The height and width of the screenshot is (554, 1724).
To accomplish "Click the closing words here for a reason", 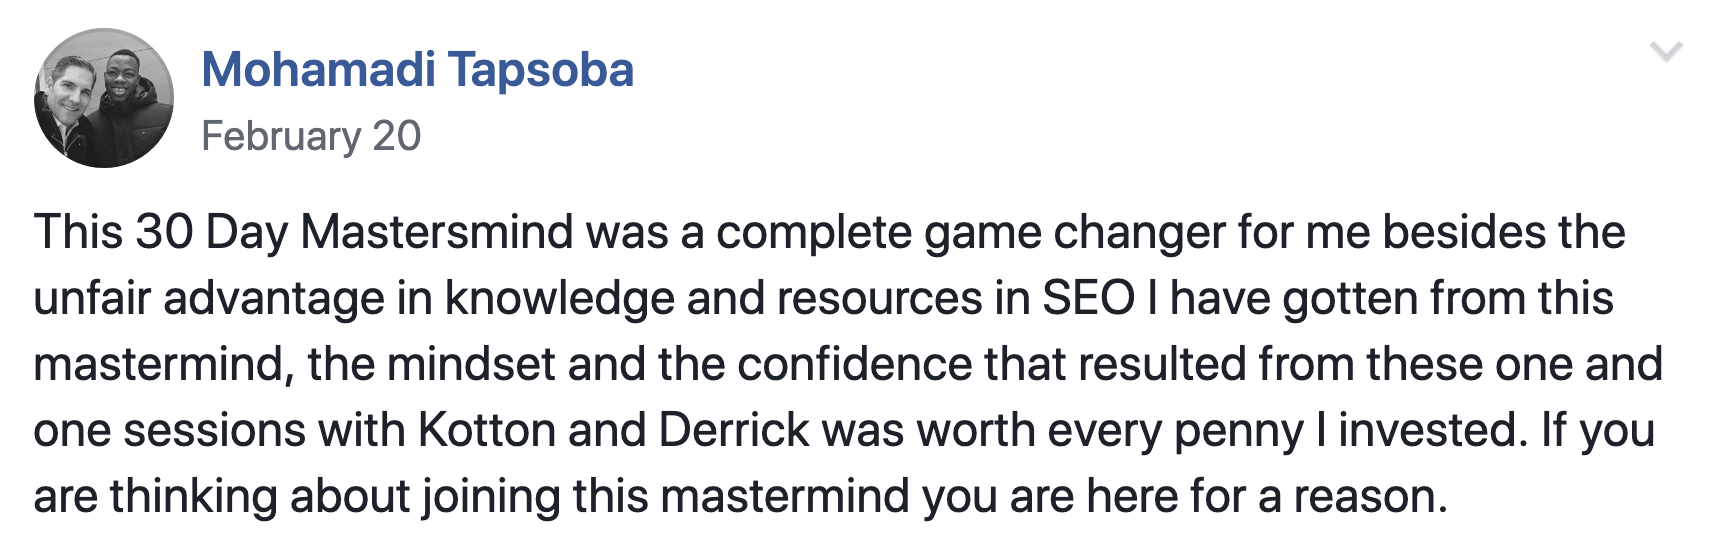I will point(1267,496).
